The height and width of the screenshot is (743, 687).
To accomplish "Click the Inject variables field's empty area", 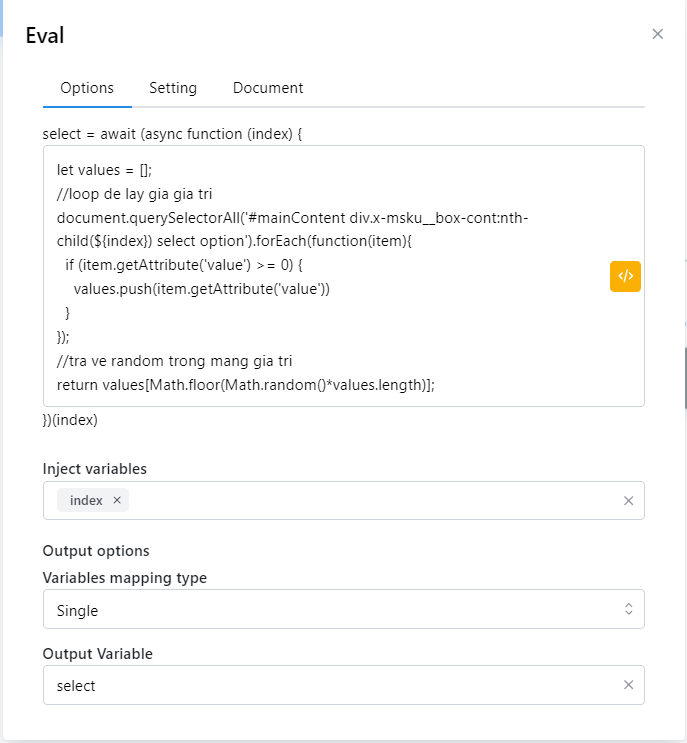I will pos(370,501).
